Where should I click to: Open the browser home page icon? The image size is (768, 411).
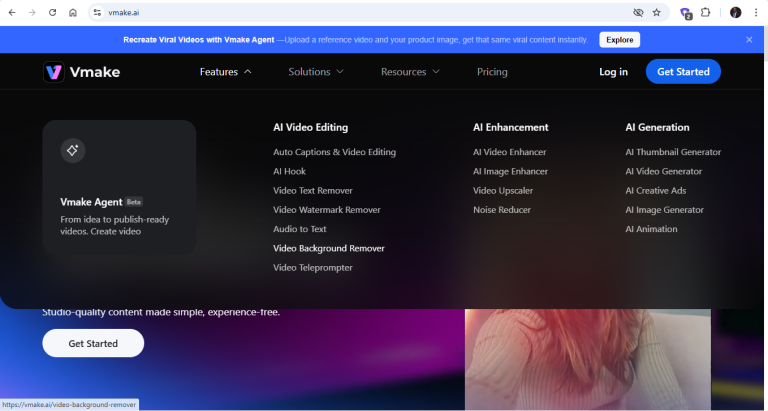73,13
